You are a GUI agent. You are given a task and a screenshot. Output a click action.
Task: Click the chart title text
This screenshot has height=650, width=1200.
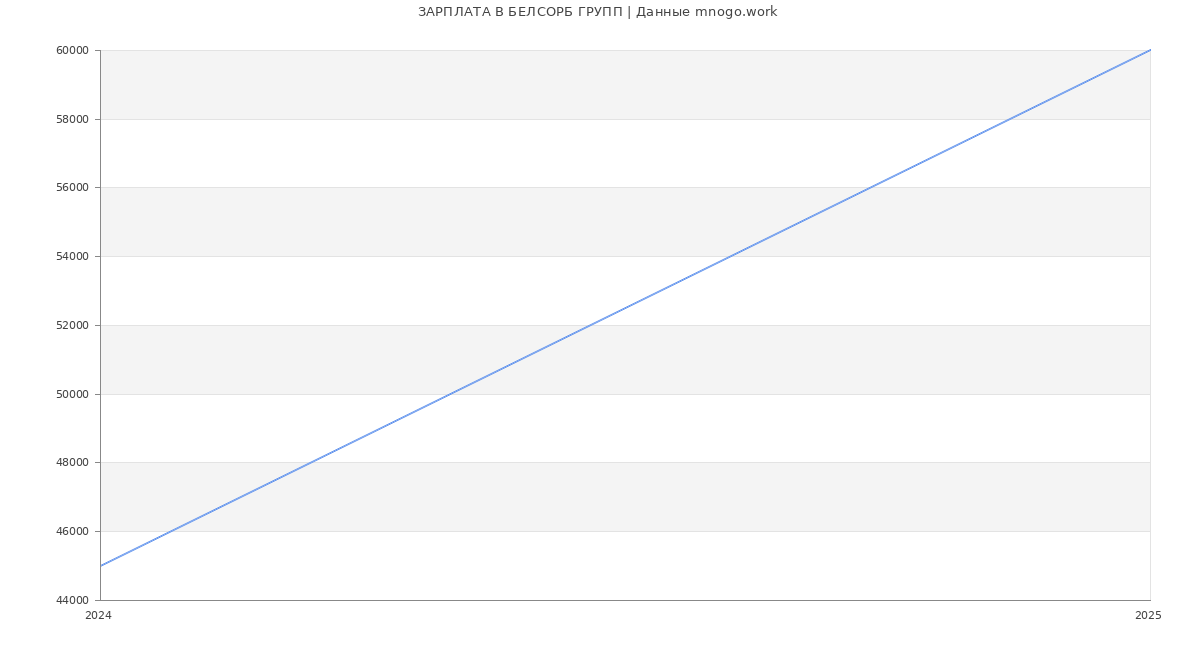[x=597, y=12]
